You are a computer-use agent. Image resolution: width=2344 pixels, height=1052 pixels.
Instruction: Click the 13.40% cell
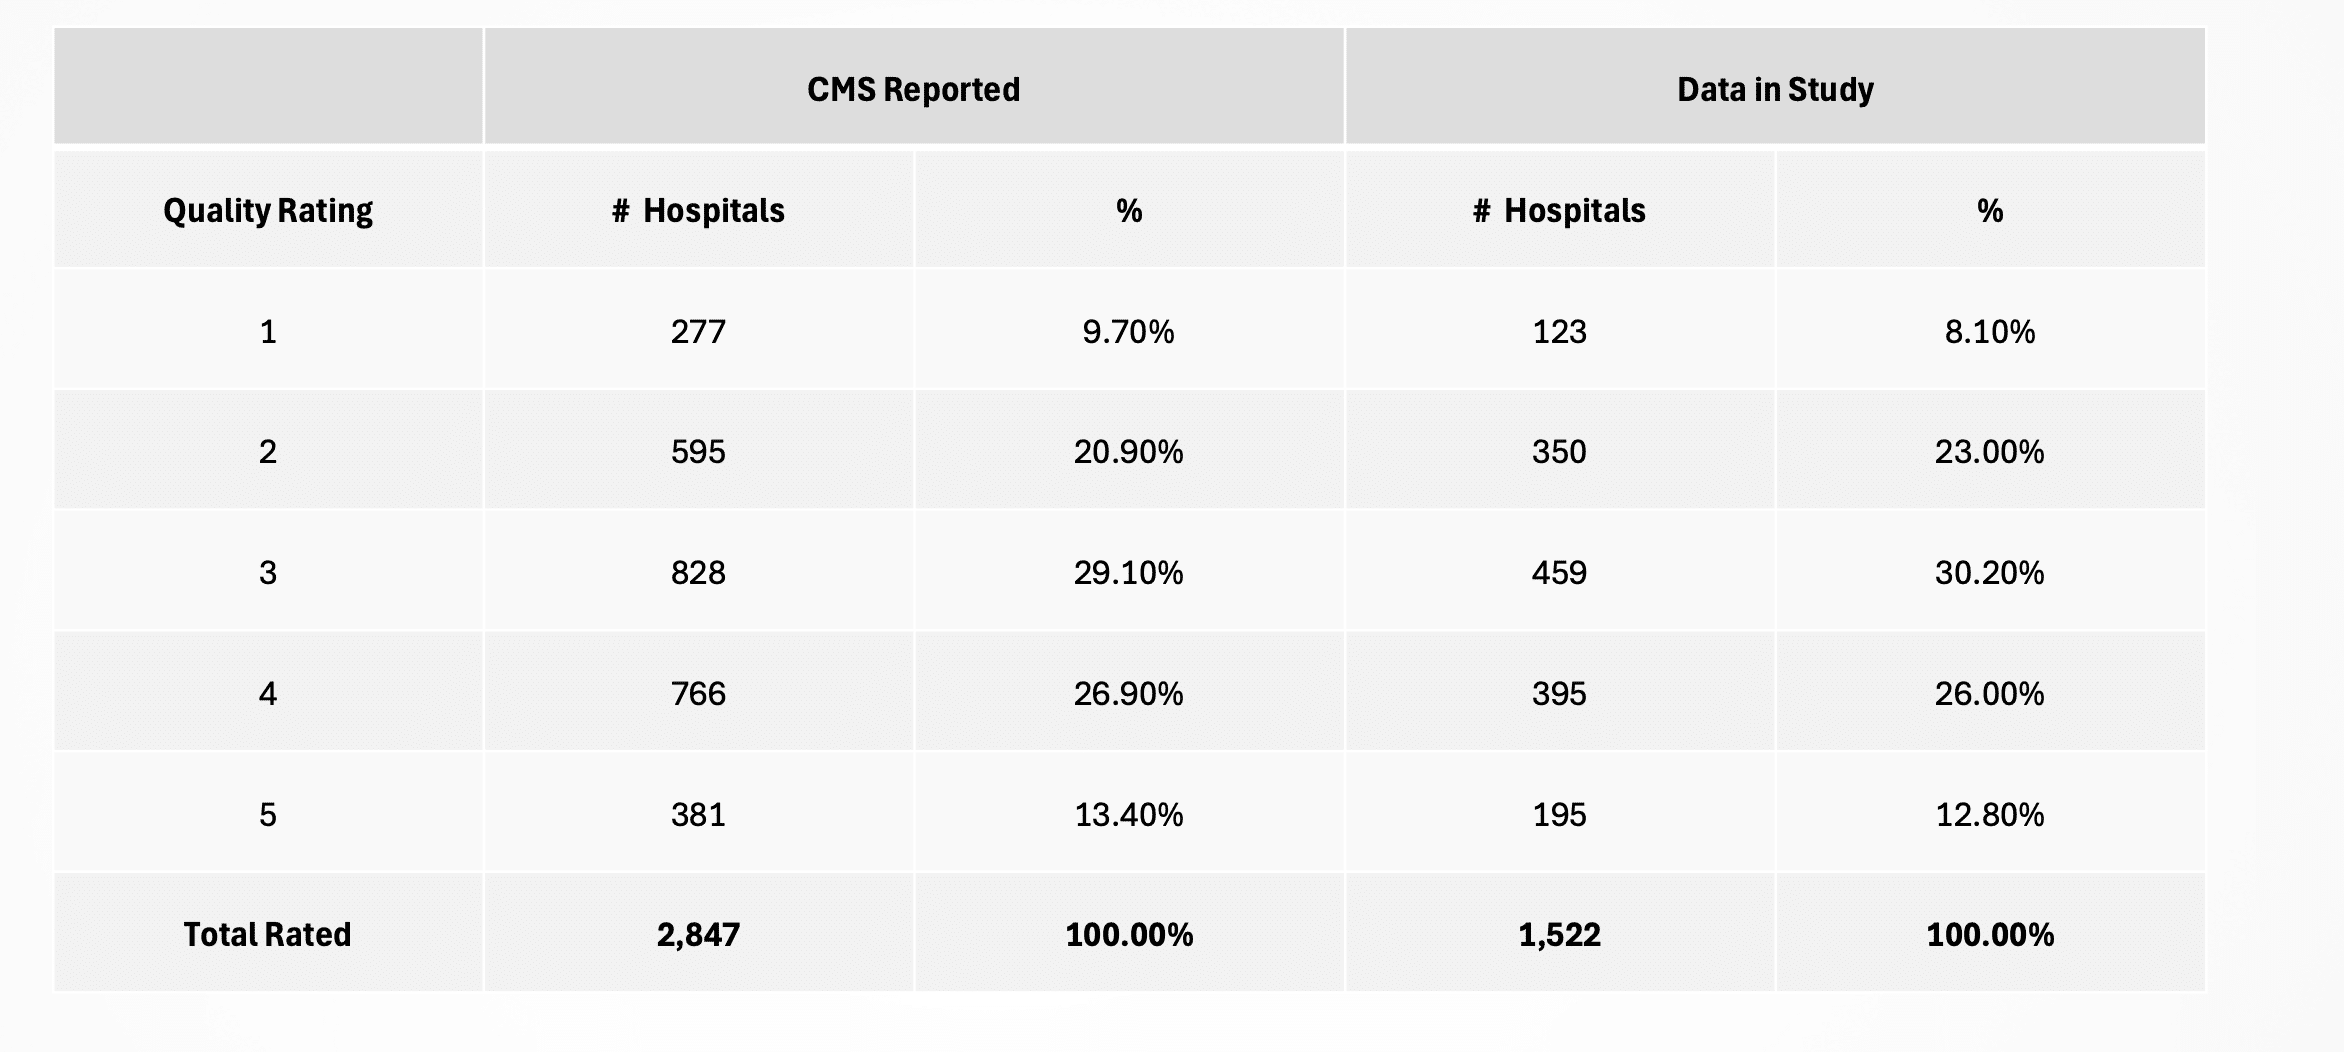[x=1128, y=814]
